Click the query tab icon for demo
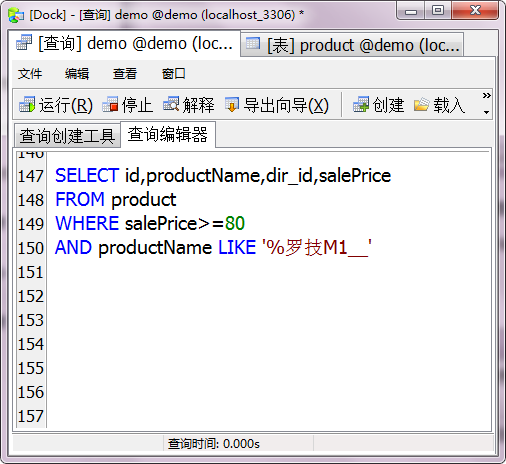This screenshot has width=506, height=464. point(24,43)
